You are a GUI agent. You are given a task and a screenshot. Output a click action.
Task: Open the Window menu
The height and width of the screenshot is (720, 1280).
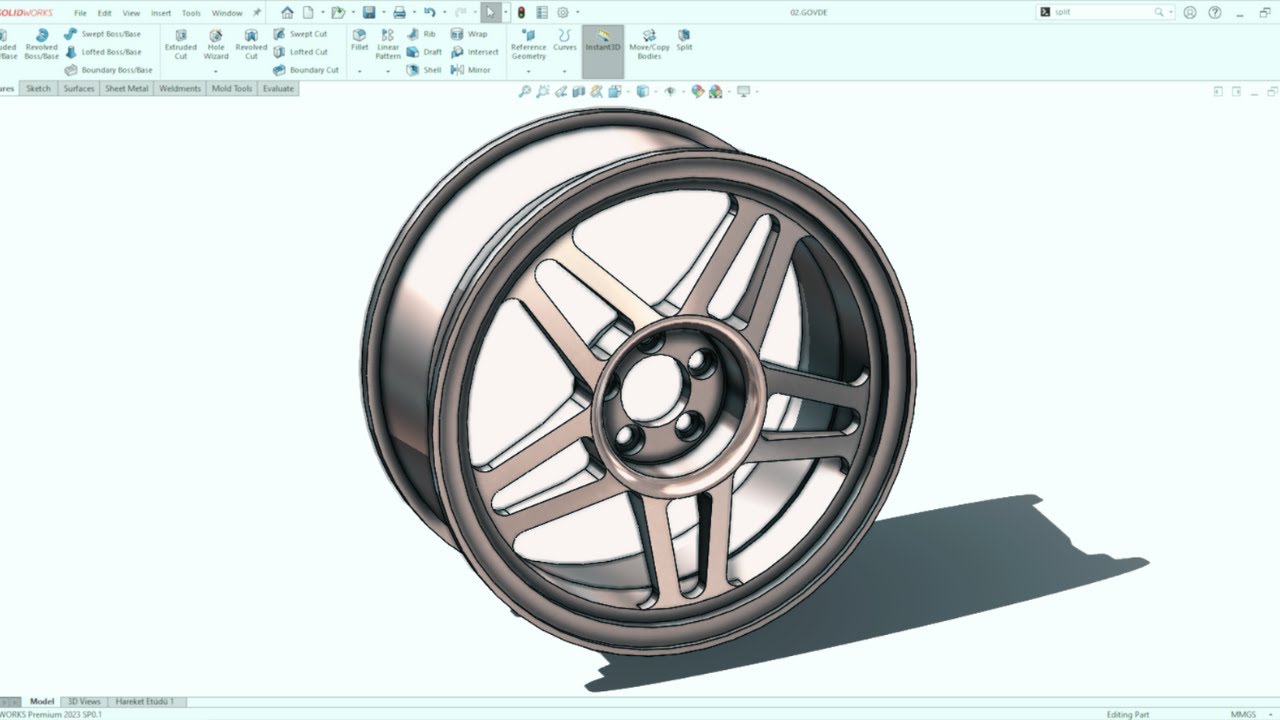pos(227,13)
